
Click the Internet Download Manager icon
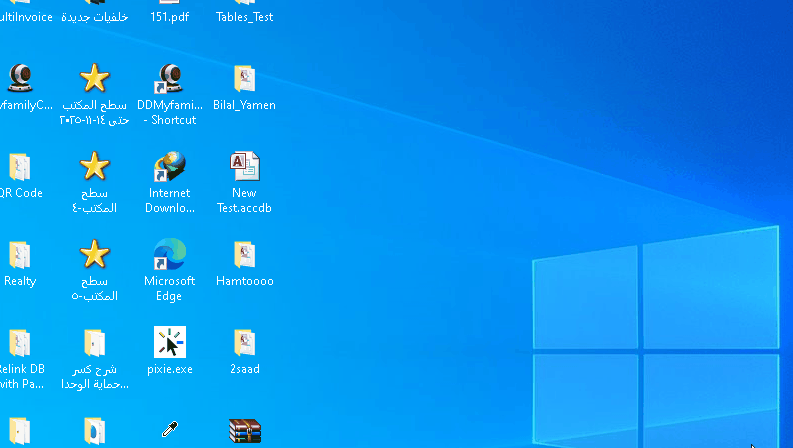[169, 167]
